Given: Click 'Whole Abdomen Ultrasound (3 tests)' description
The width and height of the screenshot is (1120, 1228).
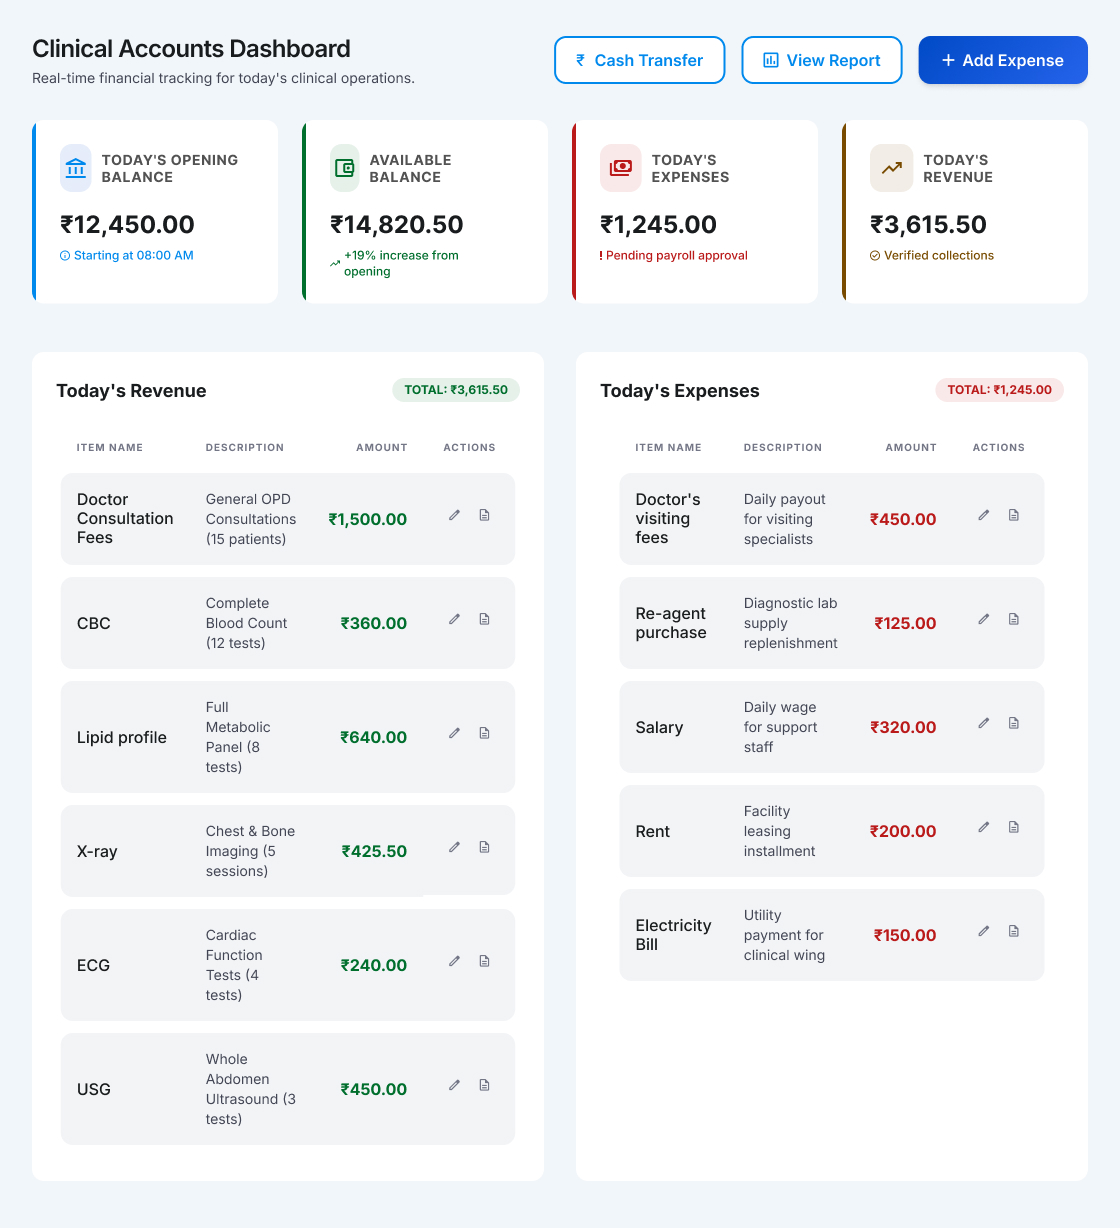Looking at the screenshot, I should pyautogui.click(x=251, y=1089).
